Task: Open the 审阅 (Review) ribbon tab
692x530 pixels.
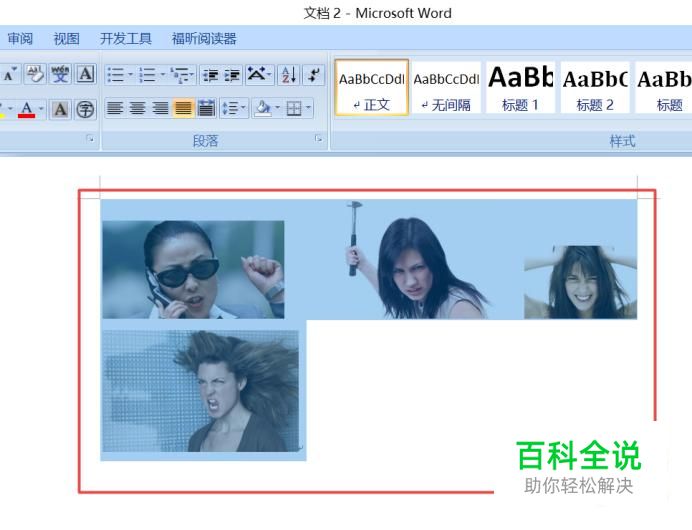Action: [x=20, y=39]
